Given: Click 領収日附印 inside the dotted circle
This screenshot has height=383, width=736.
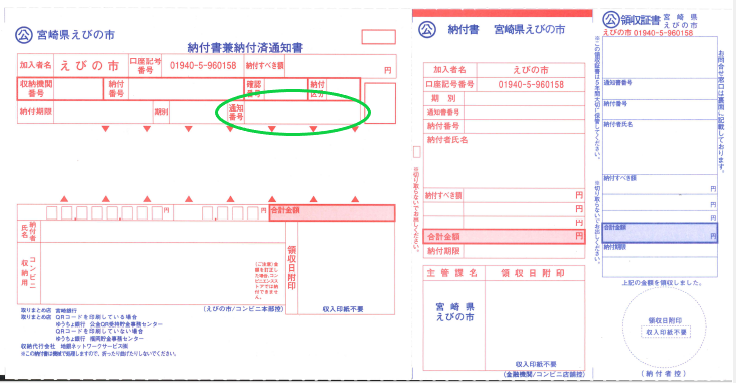Looking at the screenshot, I should (x=665, y=320).
